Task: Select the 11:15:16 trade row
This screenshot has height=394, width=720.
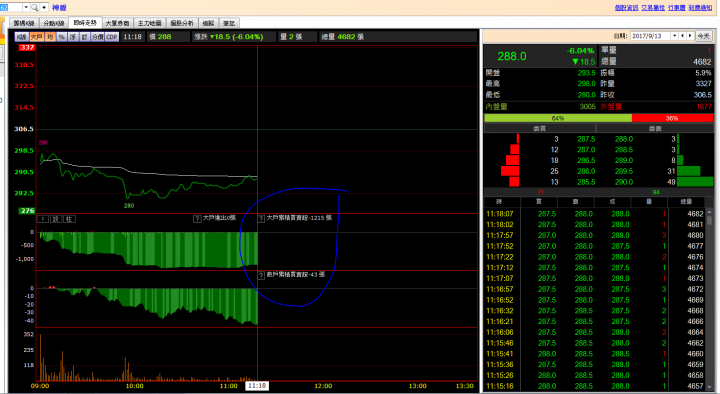Action: (x=595, y=386)
